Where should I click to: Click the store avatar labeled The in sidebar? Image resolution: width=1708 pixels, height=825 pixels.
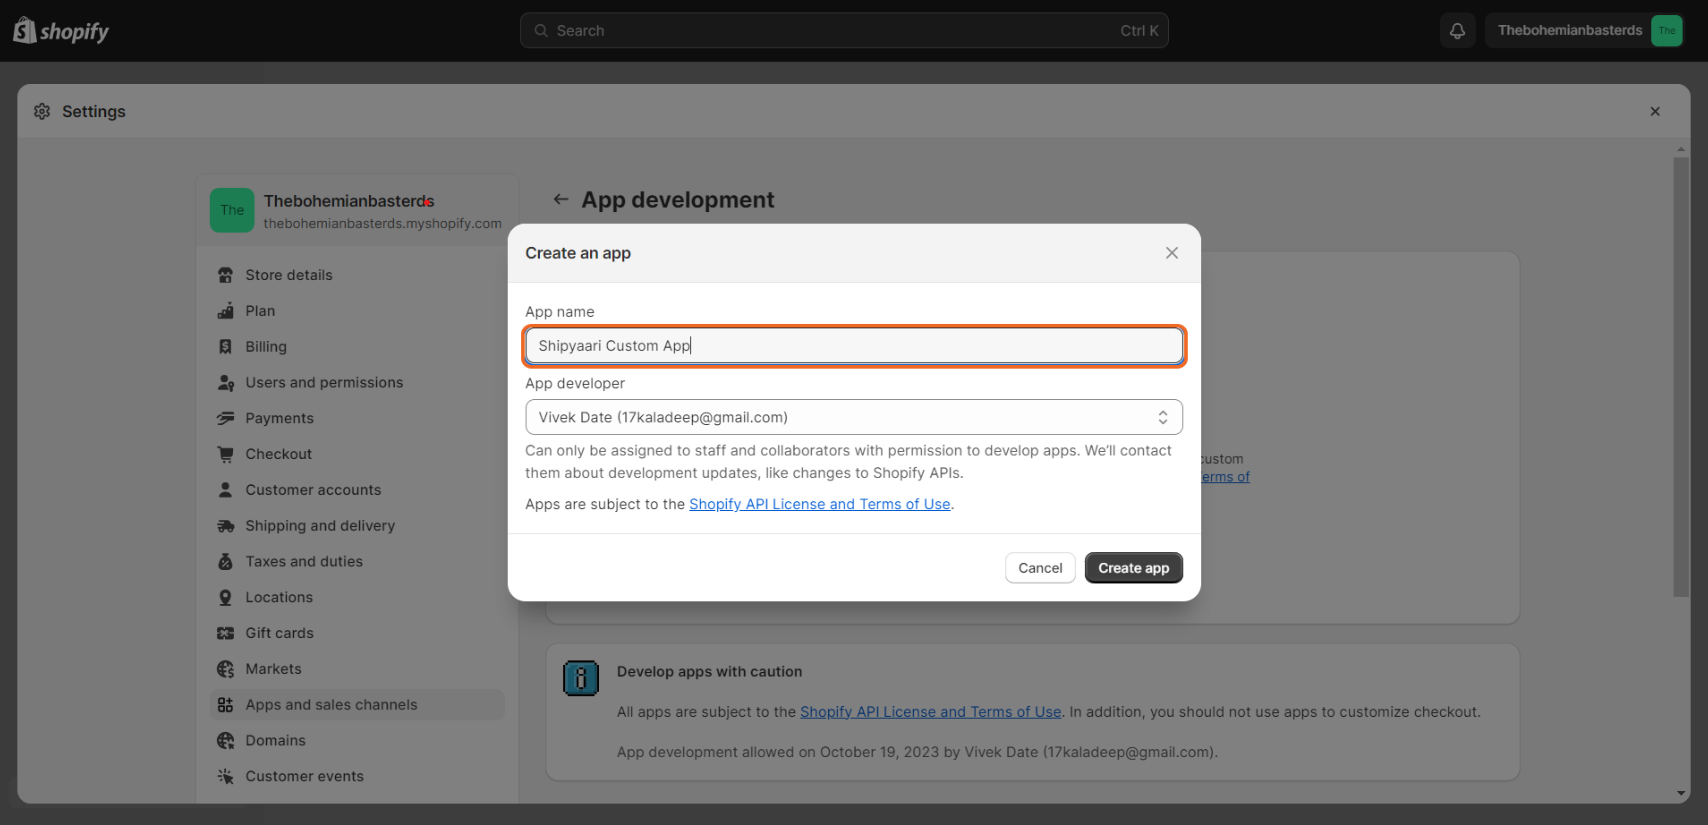tap(232, 210)
